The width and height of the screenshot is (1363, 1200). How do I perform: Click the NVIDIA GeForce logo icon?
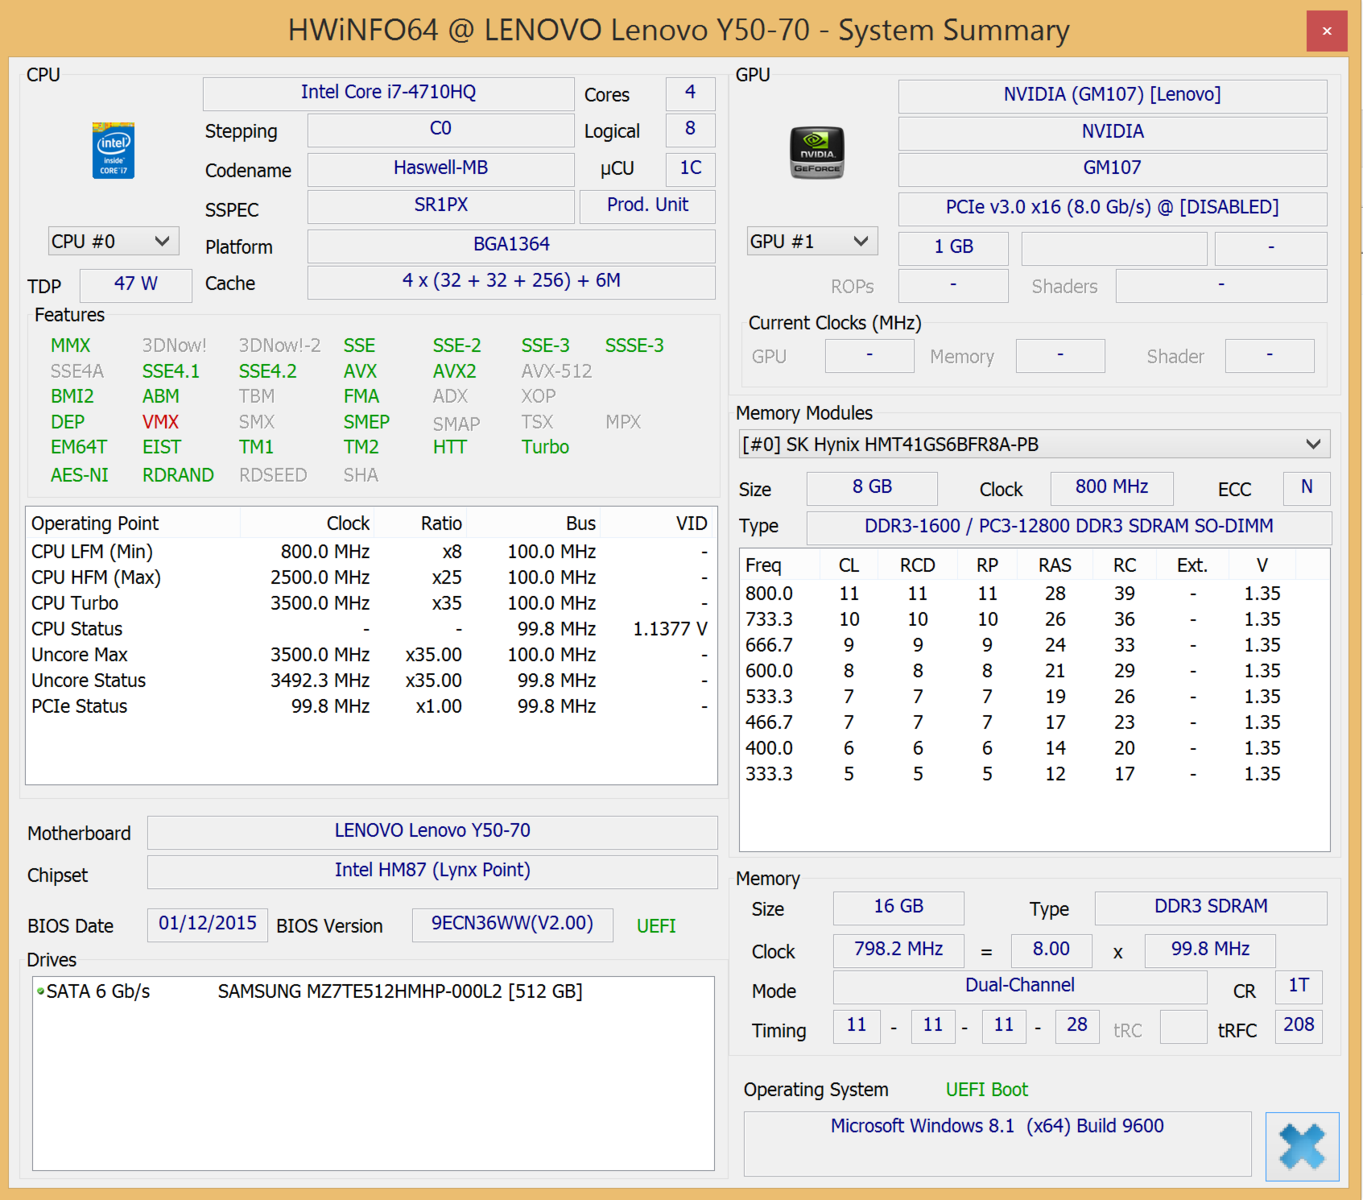click(817, 152)
